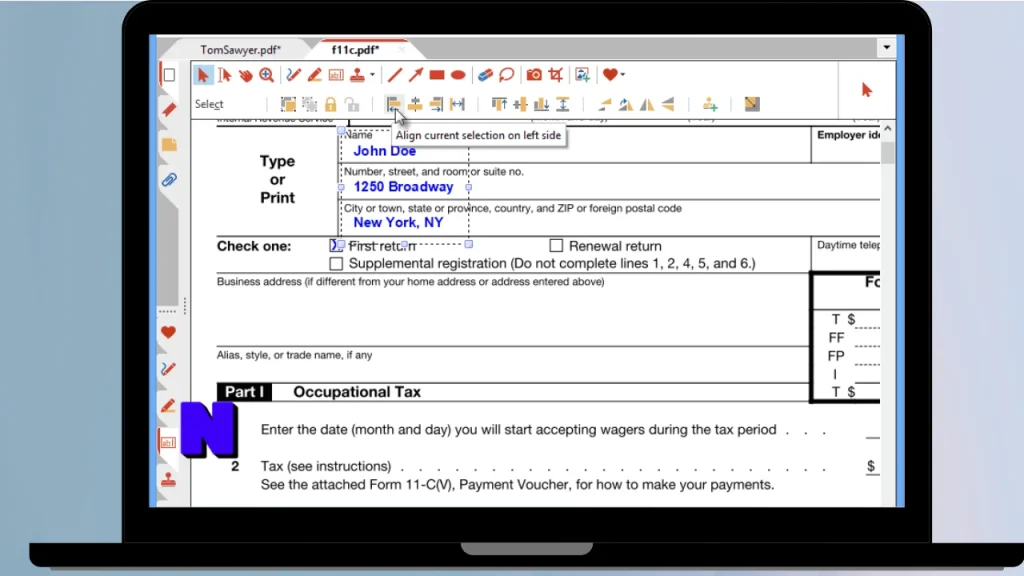The image size is (1024, 576).
Task: Choose the red Ellipse shape tool
Action: 458,75
